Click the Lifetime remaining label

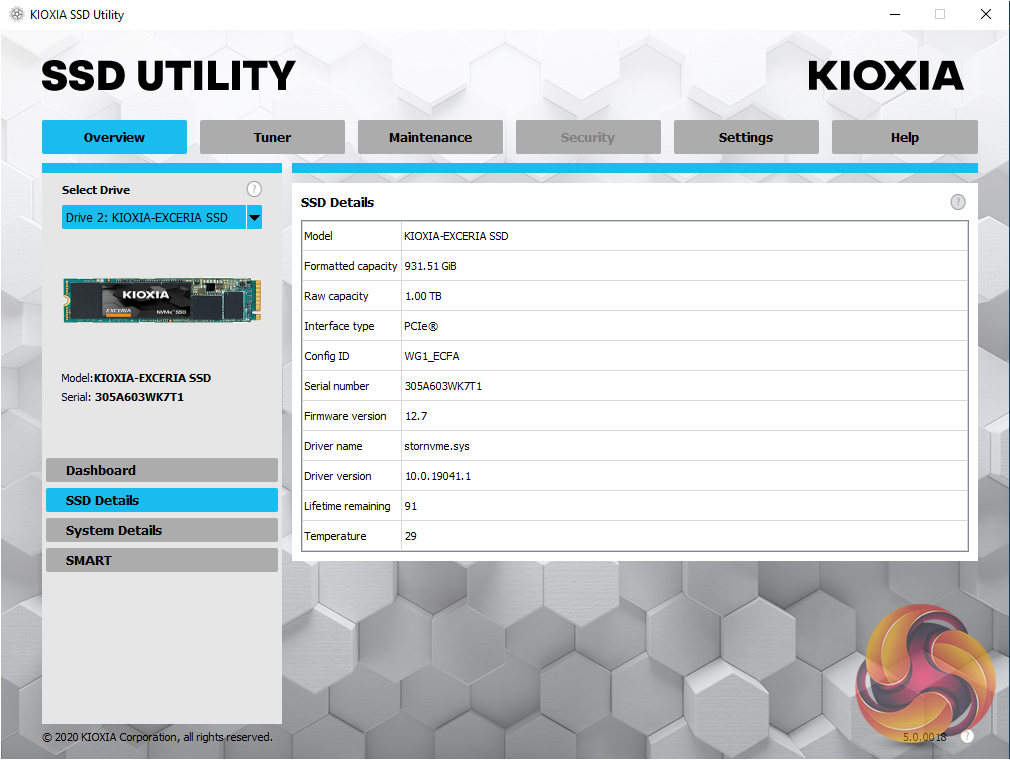click(x=347, y=506)
